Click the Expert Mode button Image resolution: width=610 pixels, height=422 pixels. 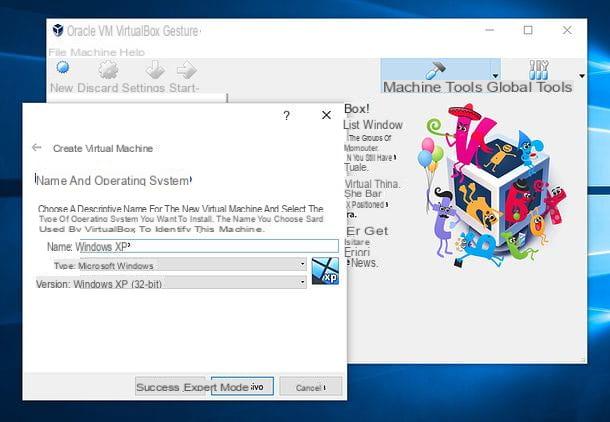(242, 387)
